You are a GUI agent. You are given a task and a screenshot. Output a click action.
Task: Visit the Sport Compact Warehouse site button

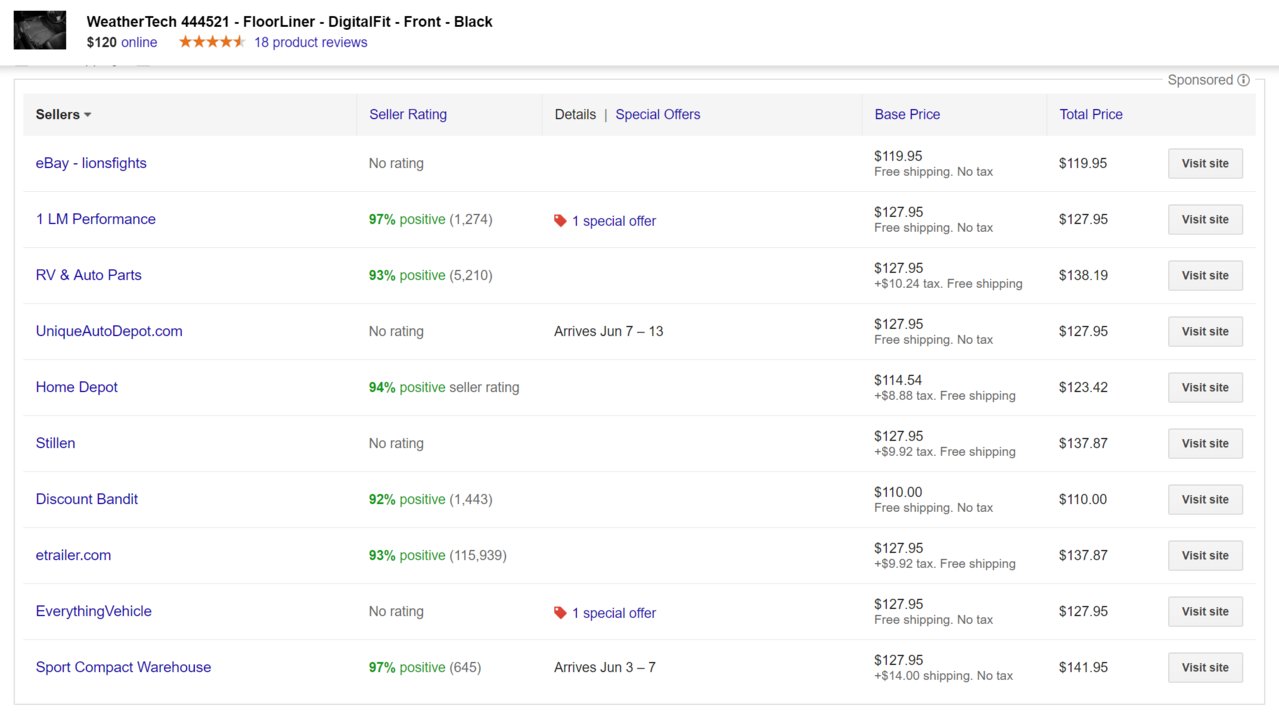(1205, 668)
